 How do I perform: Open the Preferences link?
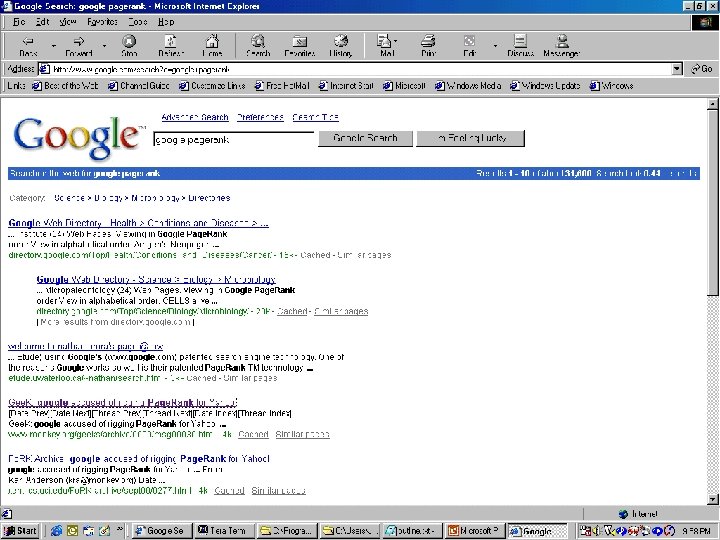click(x=260, y=117)
